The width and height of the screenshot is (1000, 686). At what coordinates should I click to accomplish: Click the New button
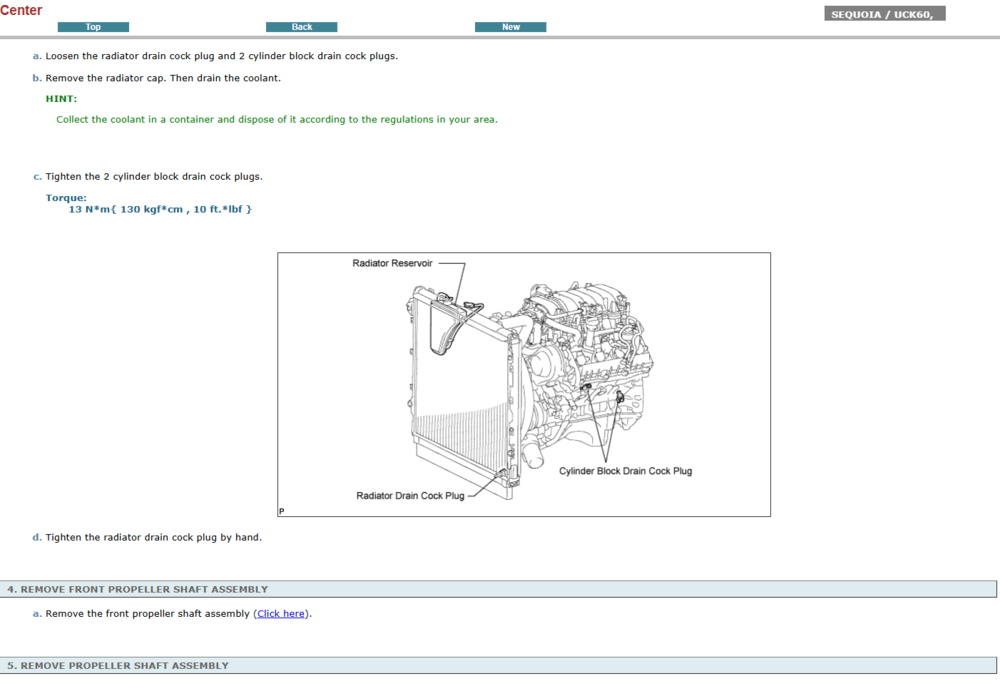coord(510,27)
